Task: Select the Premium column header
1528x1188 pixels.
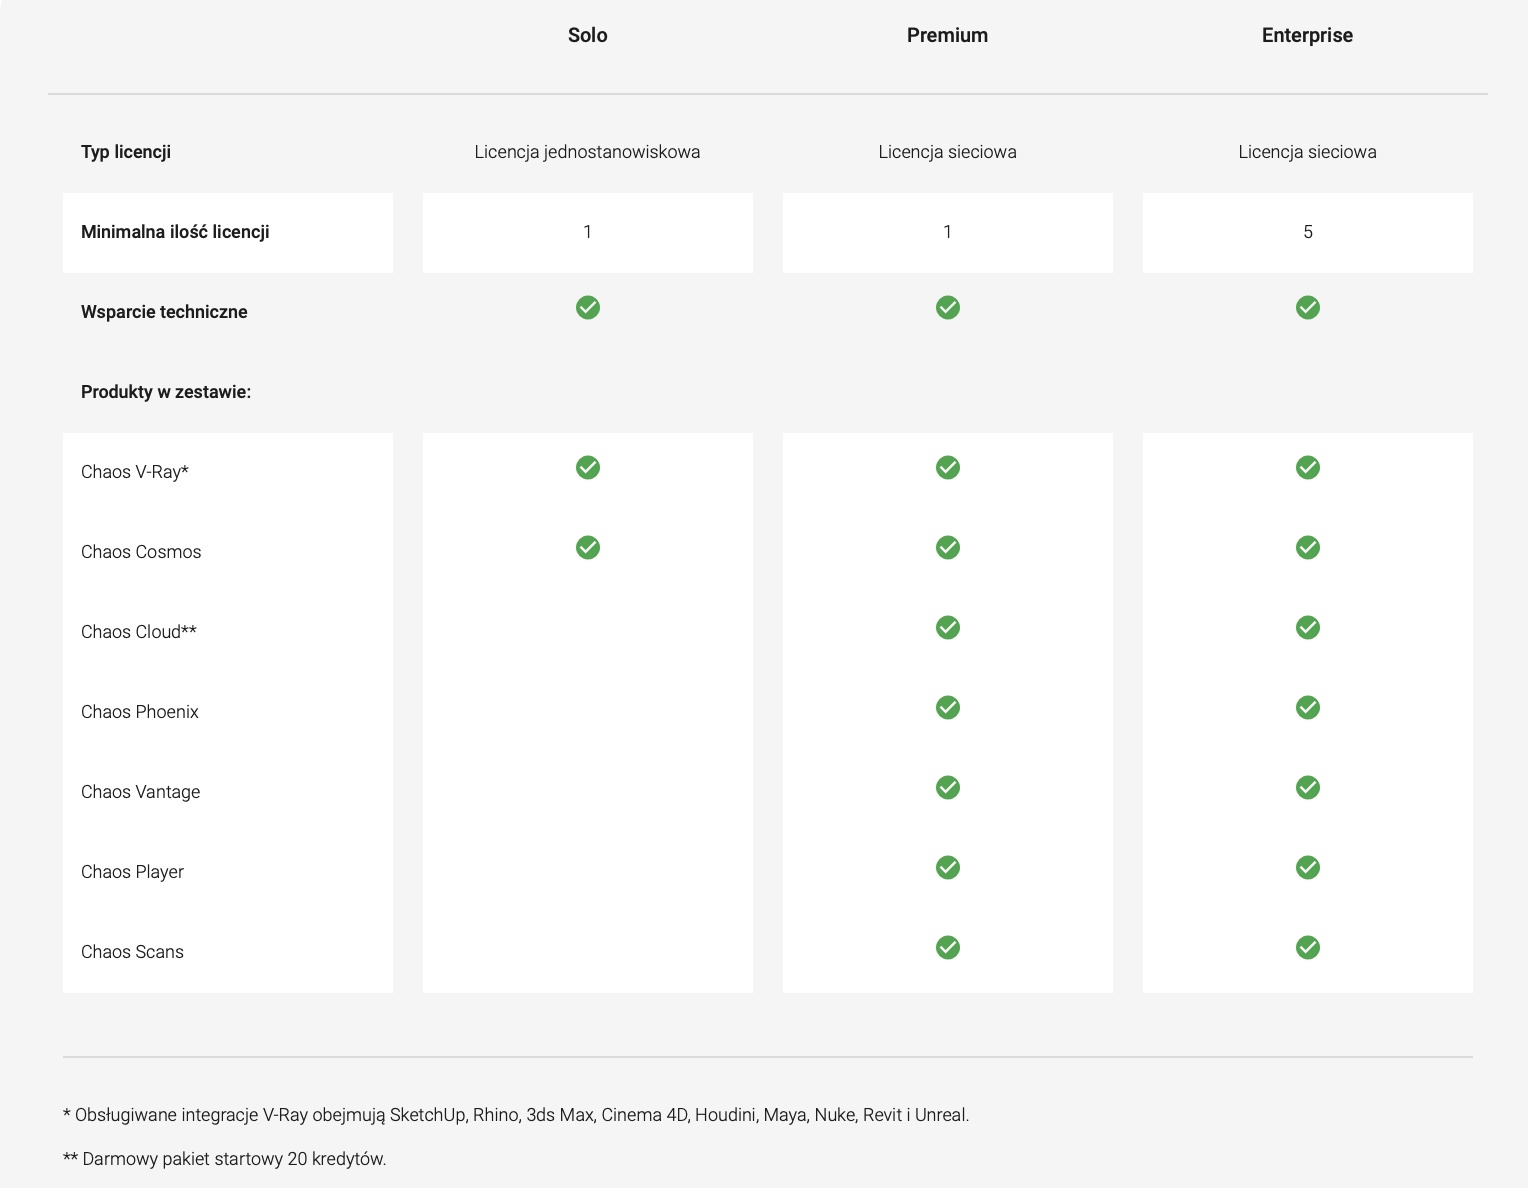Action: click(x=948, y=35)
